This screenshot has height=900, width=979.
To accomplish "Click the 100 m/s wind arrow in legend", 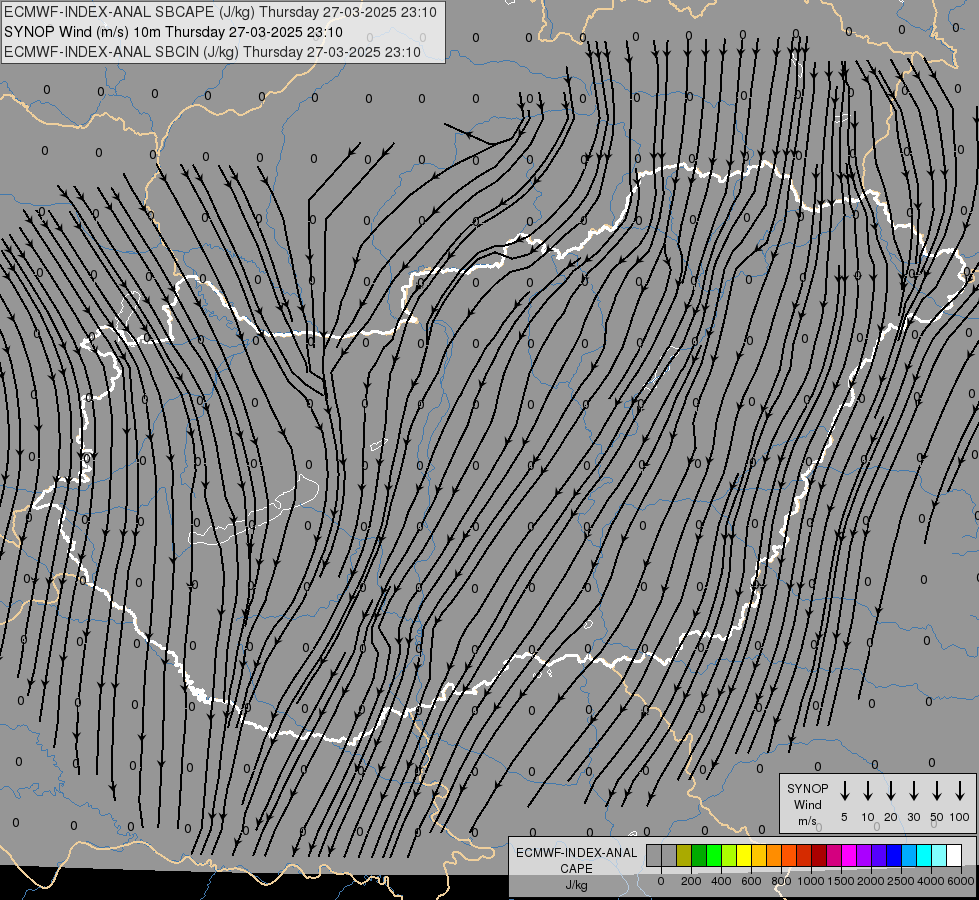I will (960, 791).
